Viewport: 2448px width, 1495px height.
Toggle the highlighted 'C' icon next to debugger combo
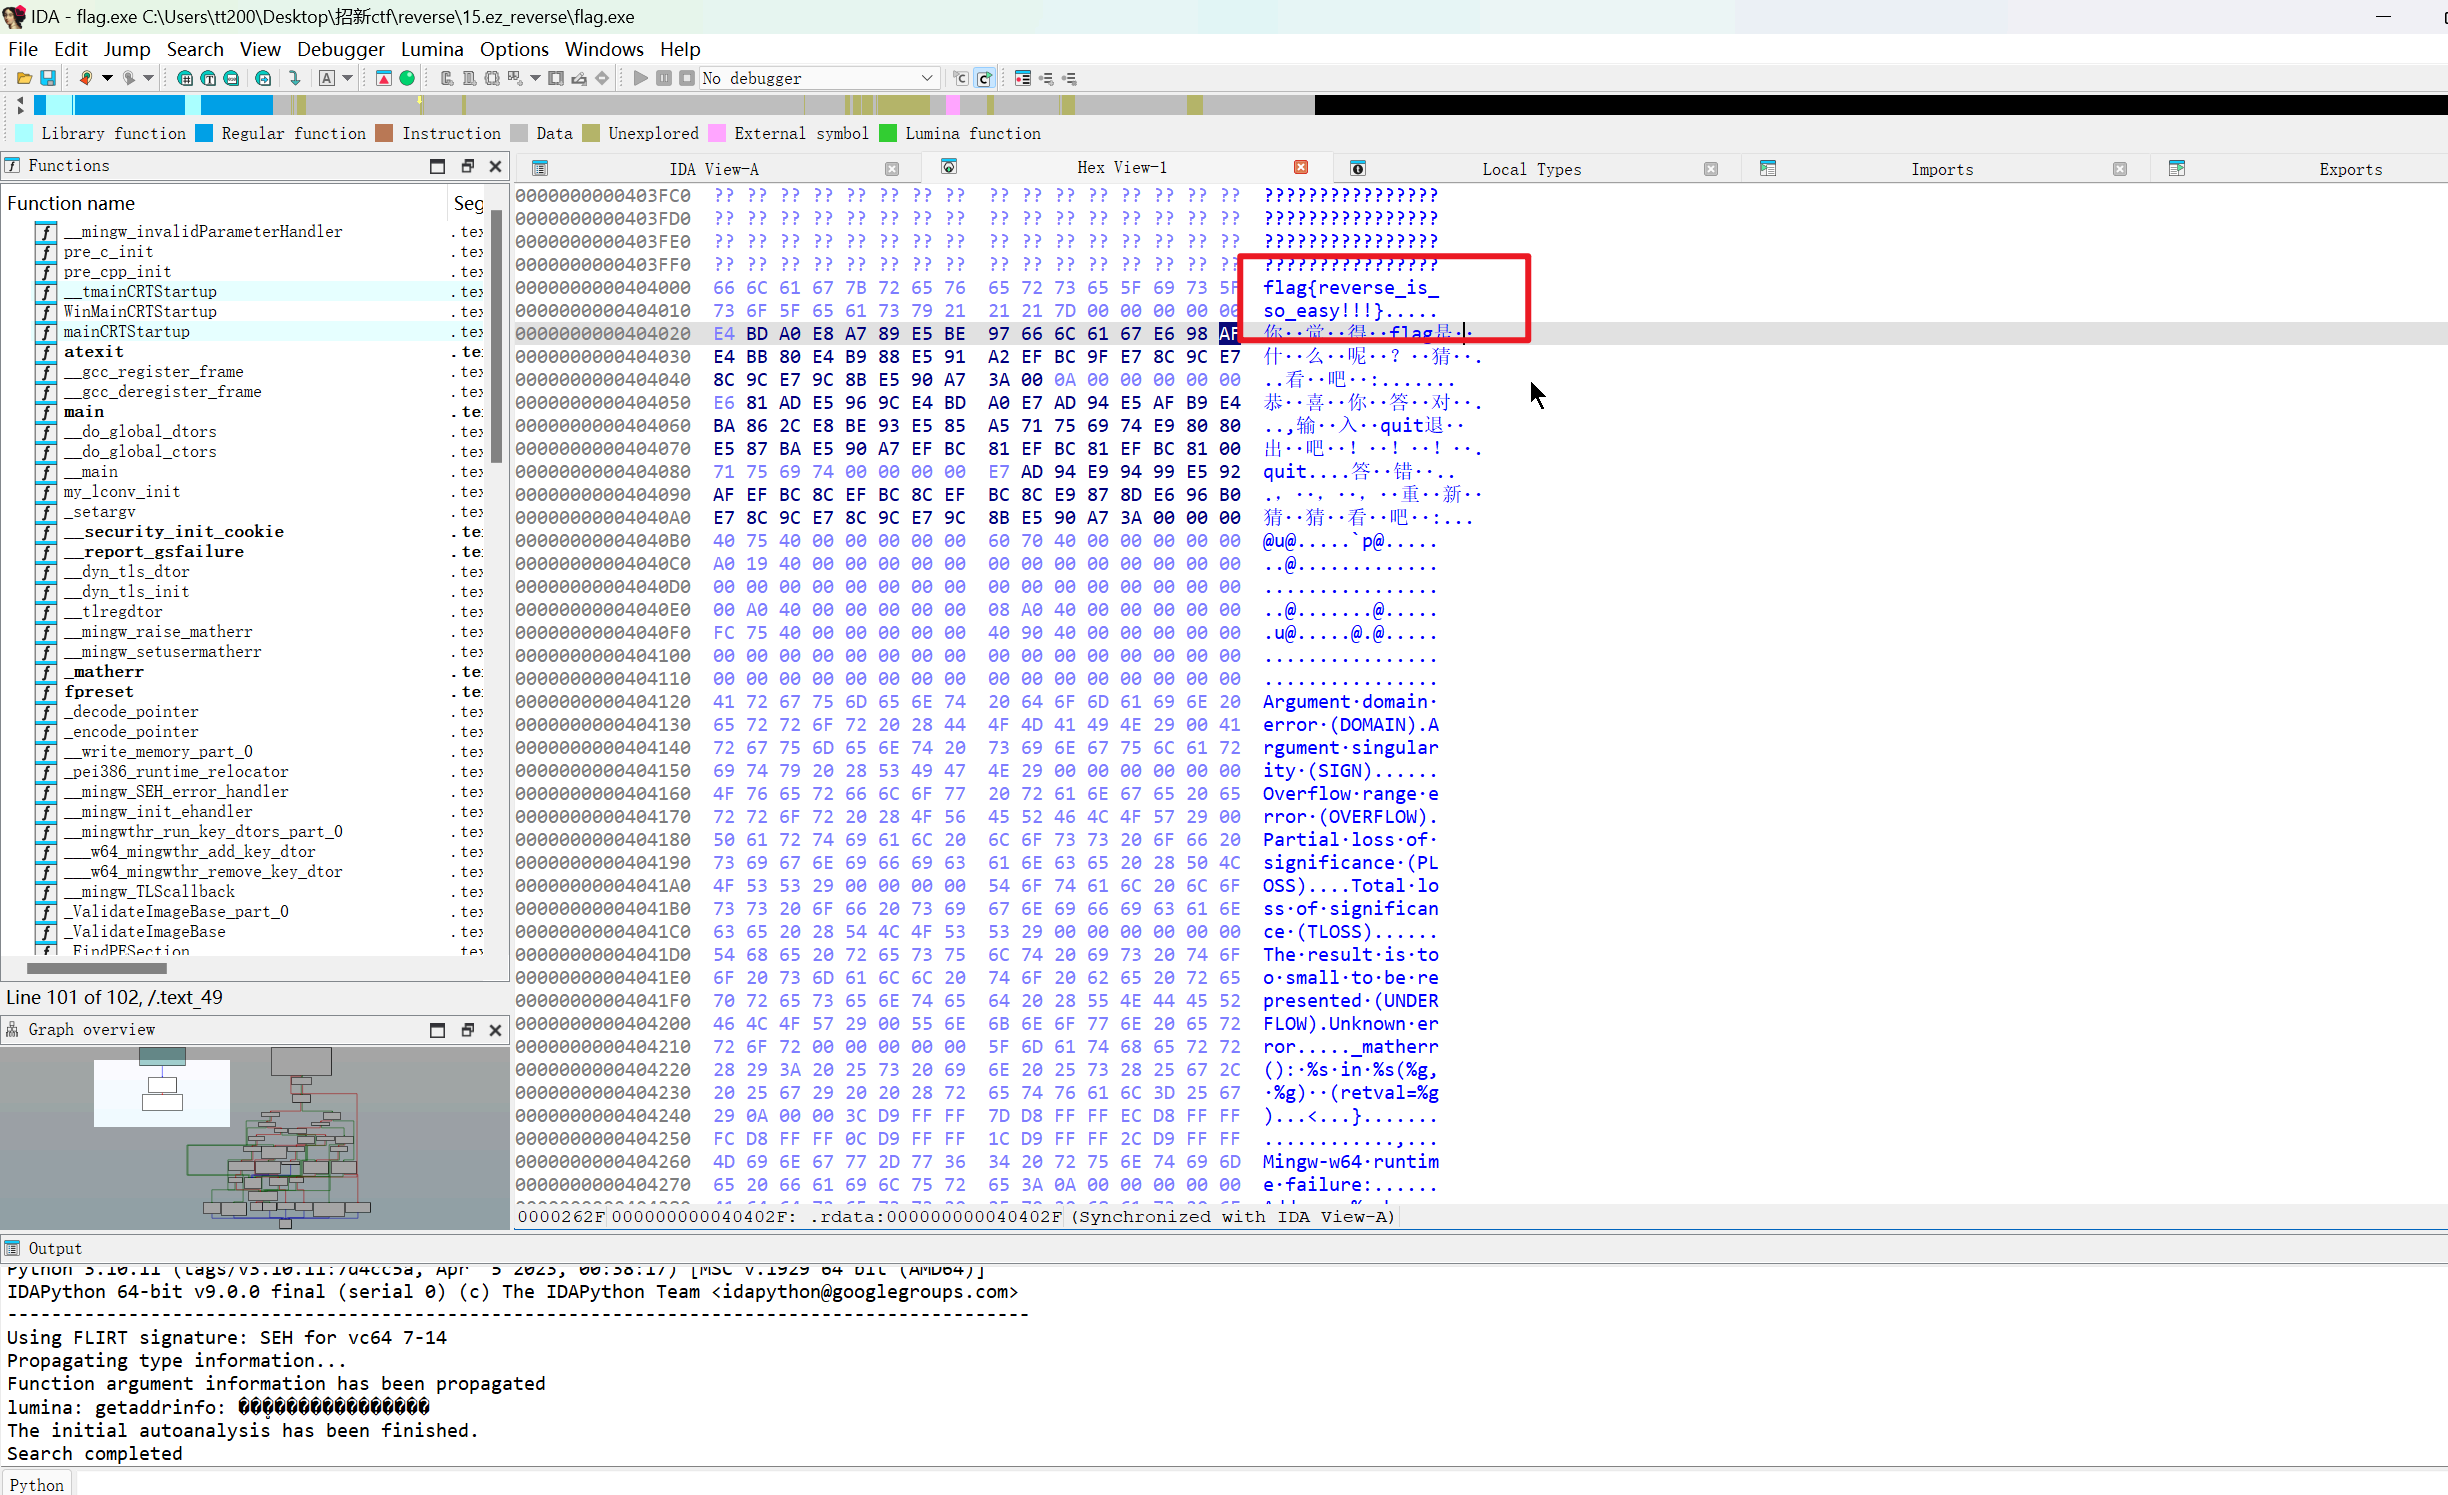(984, 78)
